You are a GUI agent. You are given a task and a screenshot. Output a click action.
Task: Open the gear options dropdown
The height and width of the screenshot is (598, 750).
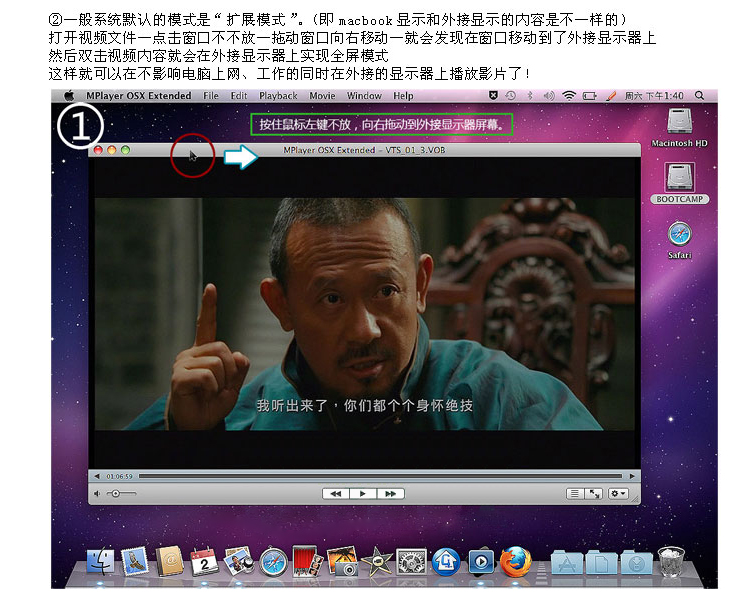[618, 494]
